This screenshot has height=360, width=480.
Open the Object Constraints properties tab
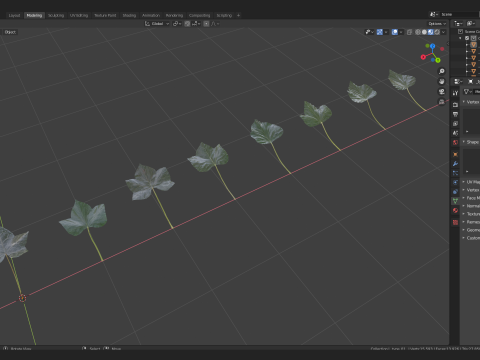pyautogui.click(x=455, y=192)
